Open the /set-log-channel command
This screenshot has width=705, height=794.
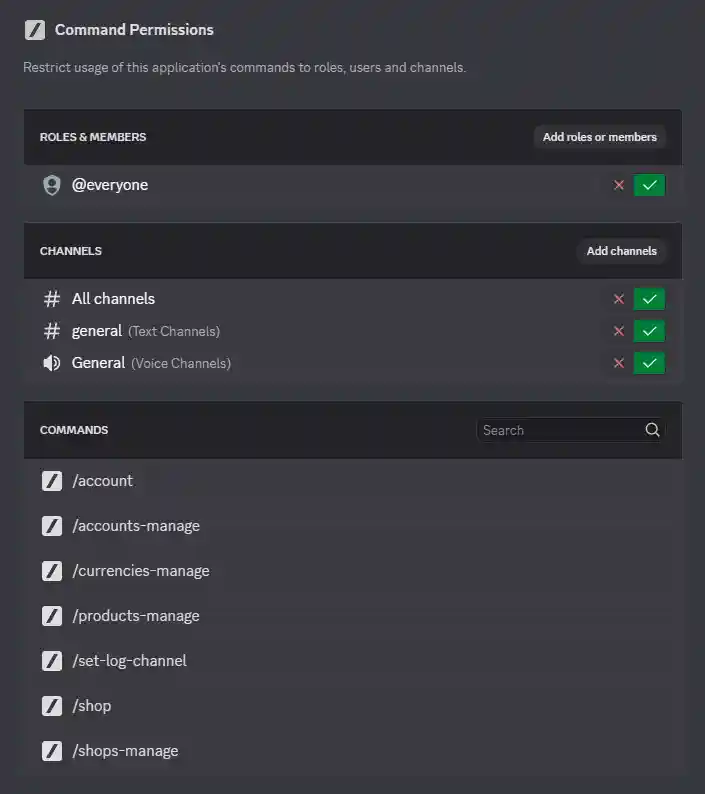pos(129,661)
